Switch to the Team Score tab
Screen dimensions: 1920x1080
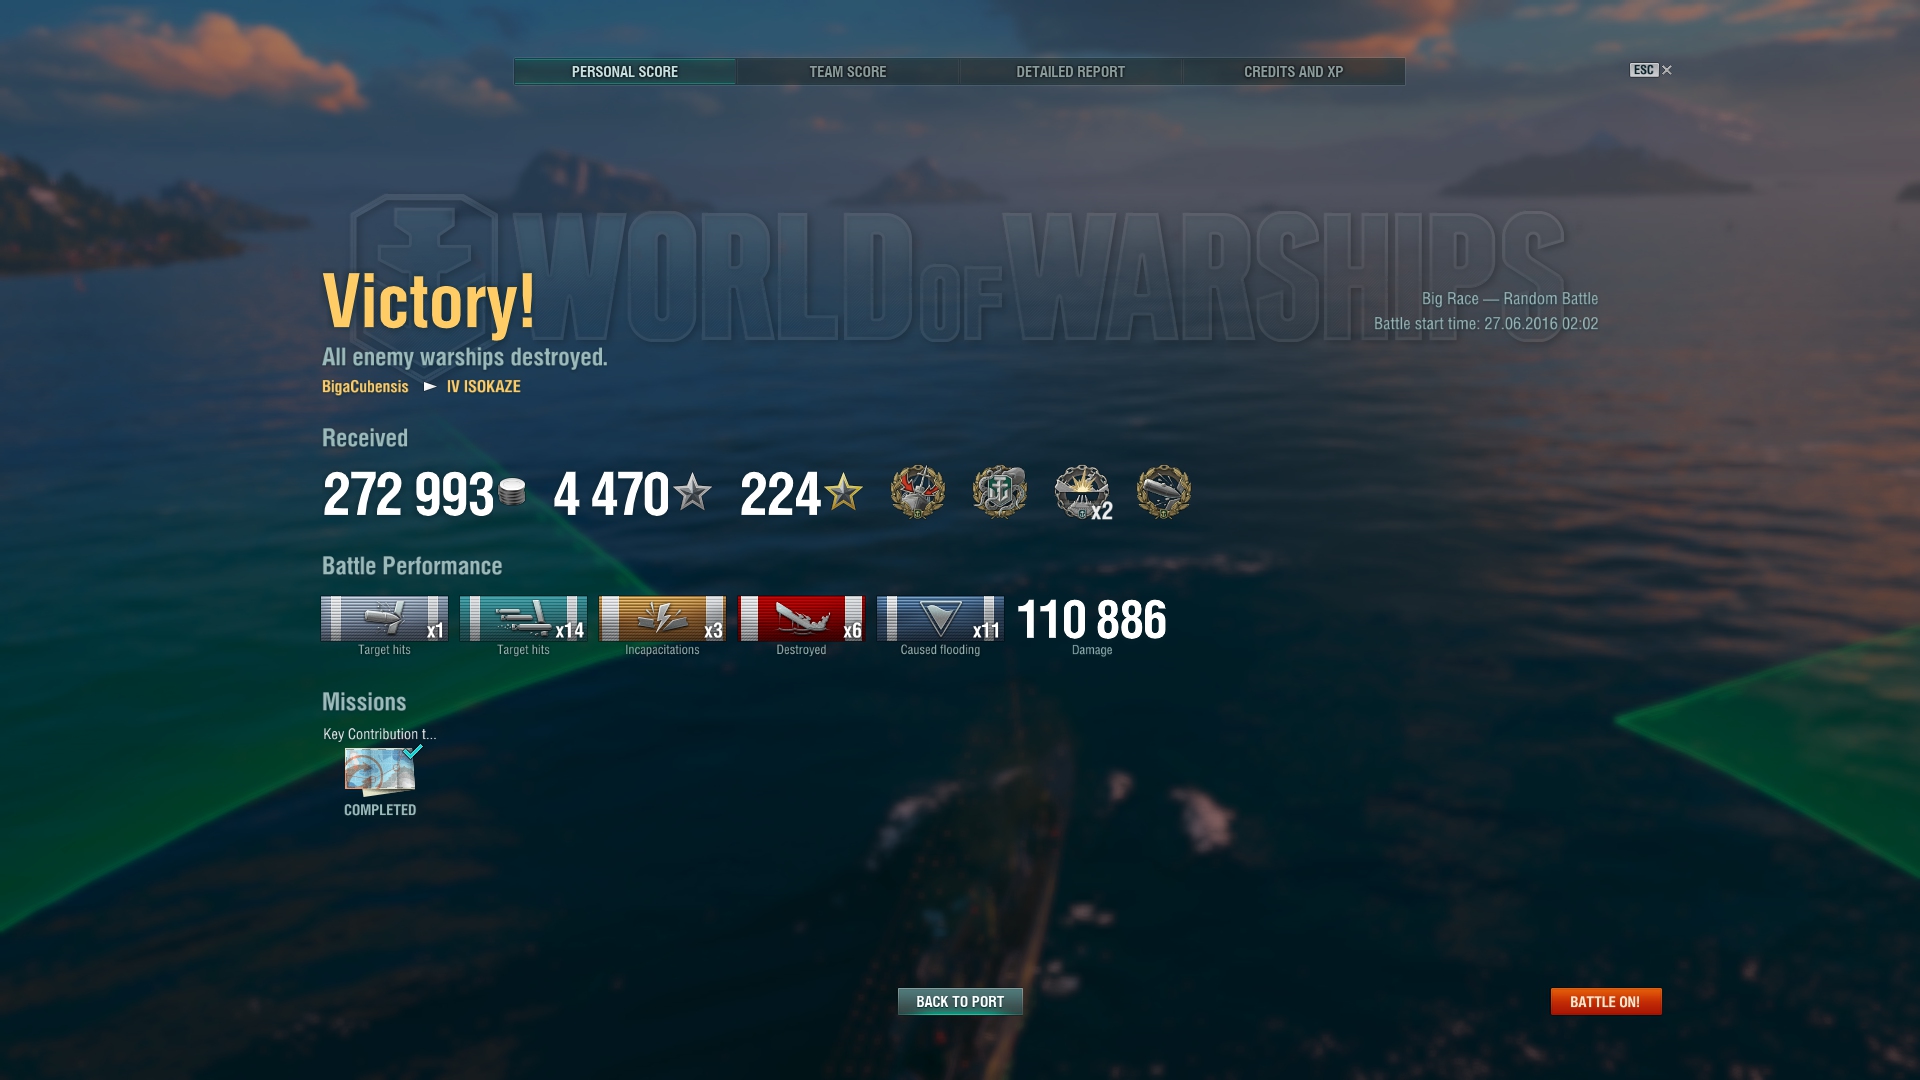[x=847, y=72]
